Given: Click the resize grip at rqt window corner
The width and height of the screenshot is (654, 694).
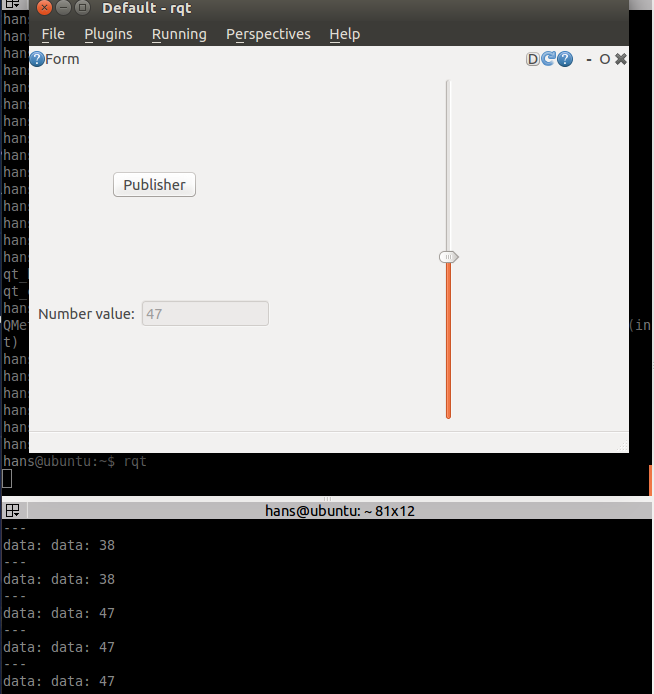Looking at the screenshot, I should (623, 447).
